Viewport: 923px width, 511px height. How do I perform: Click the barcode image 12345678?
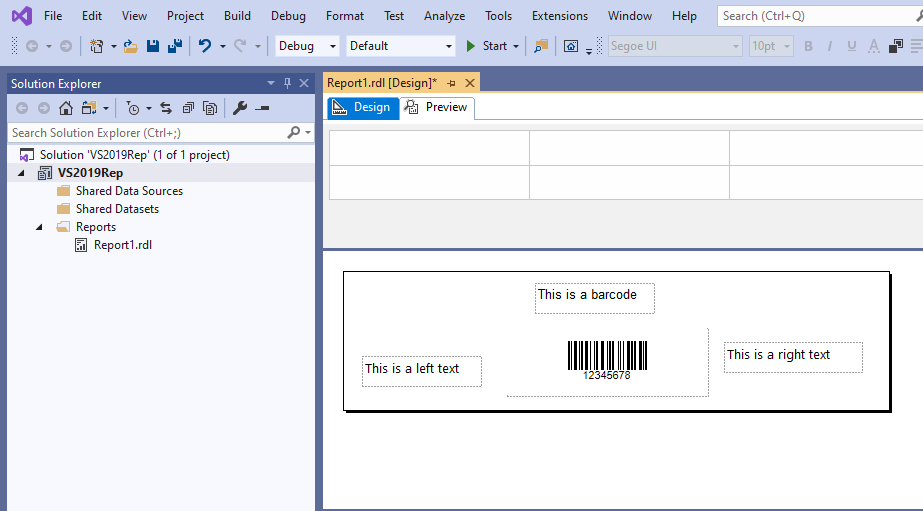pyautogui.click(x=607, y=360)
